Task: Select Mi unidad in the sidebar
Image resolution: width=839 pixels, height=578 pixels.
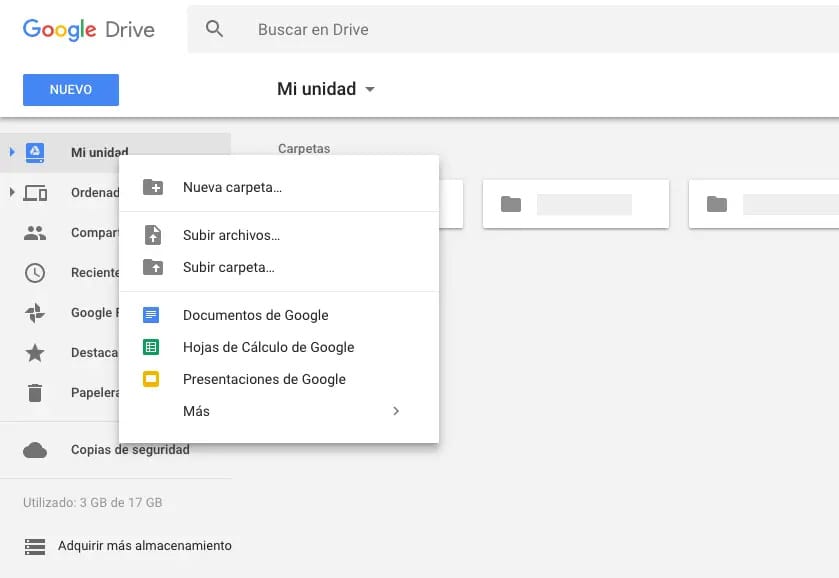Action: click(100, 153)
